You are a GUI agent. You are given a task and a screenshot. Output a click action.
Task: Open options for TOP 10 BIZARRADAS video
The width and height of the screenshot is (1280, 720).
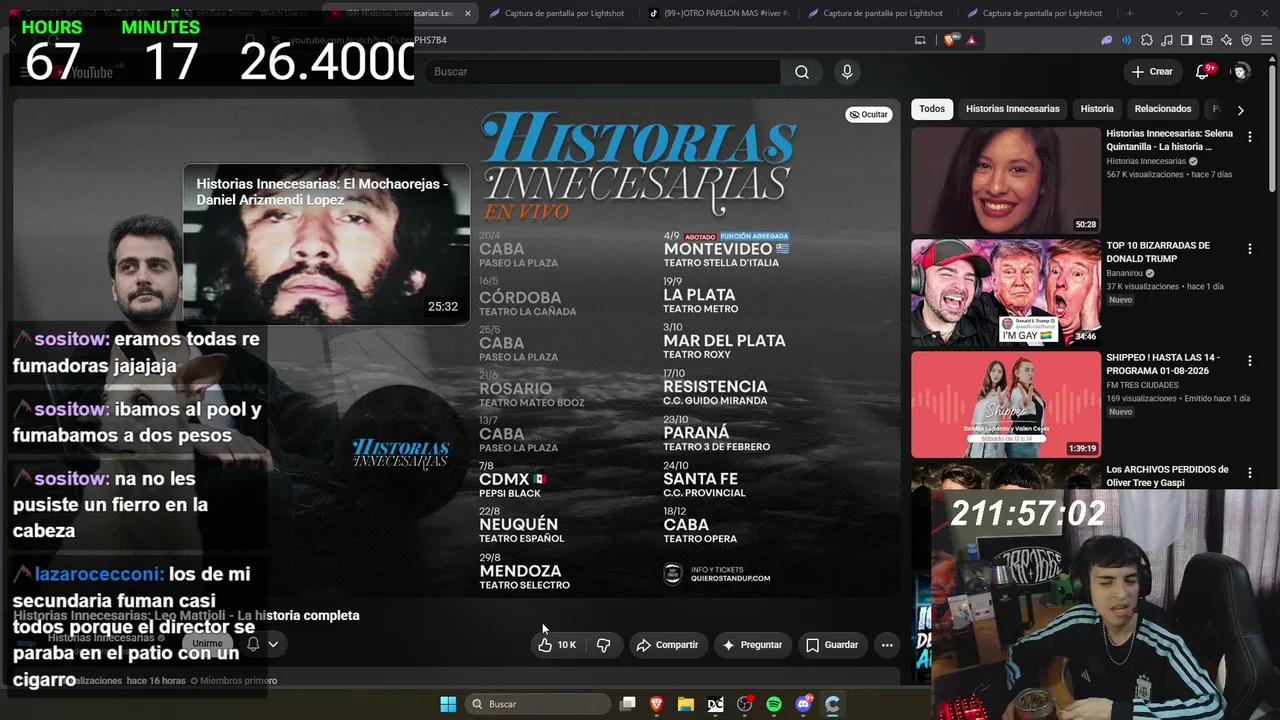pyautogui.click(x=1249, y=249)
